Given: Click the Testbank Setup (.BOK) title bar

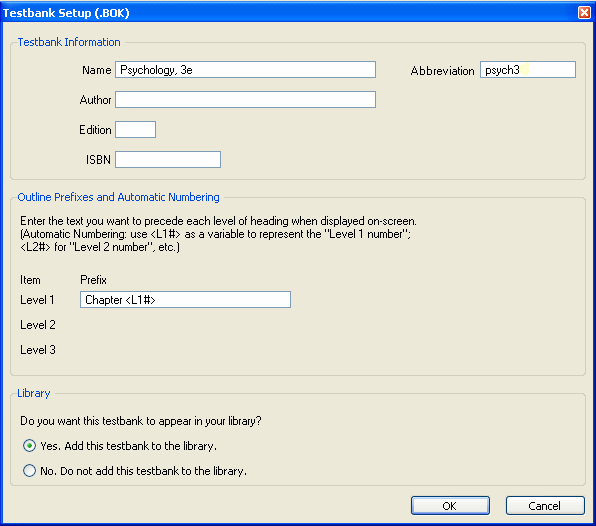Looking at the screenshot, I should tap(289, 13).
